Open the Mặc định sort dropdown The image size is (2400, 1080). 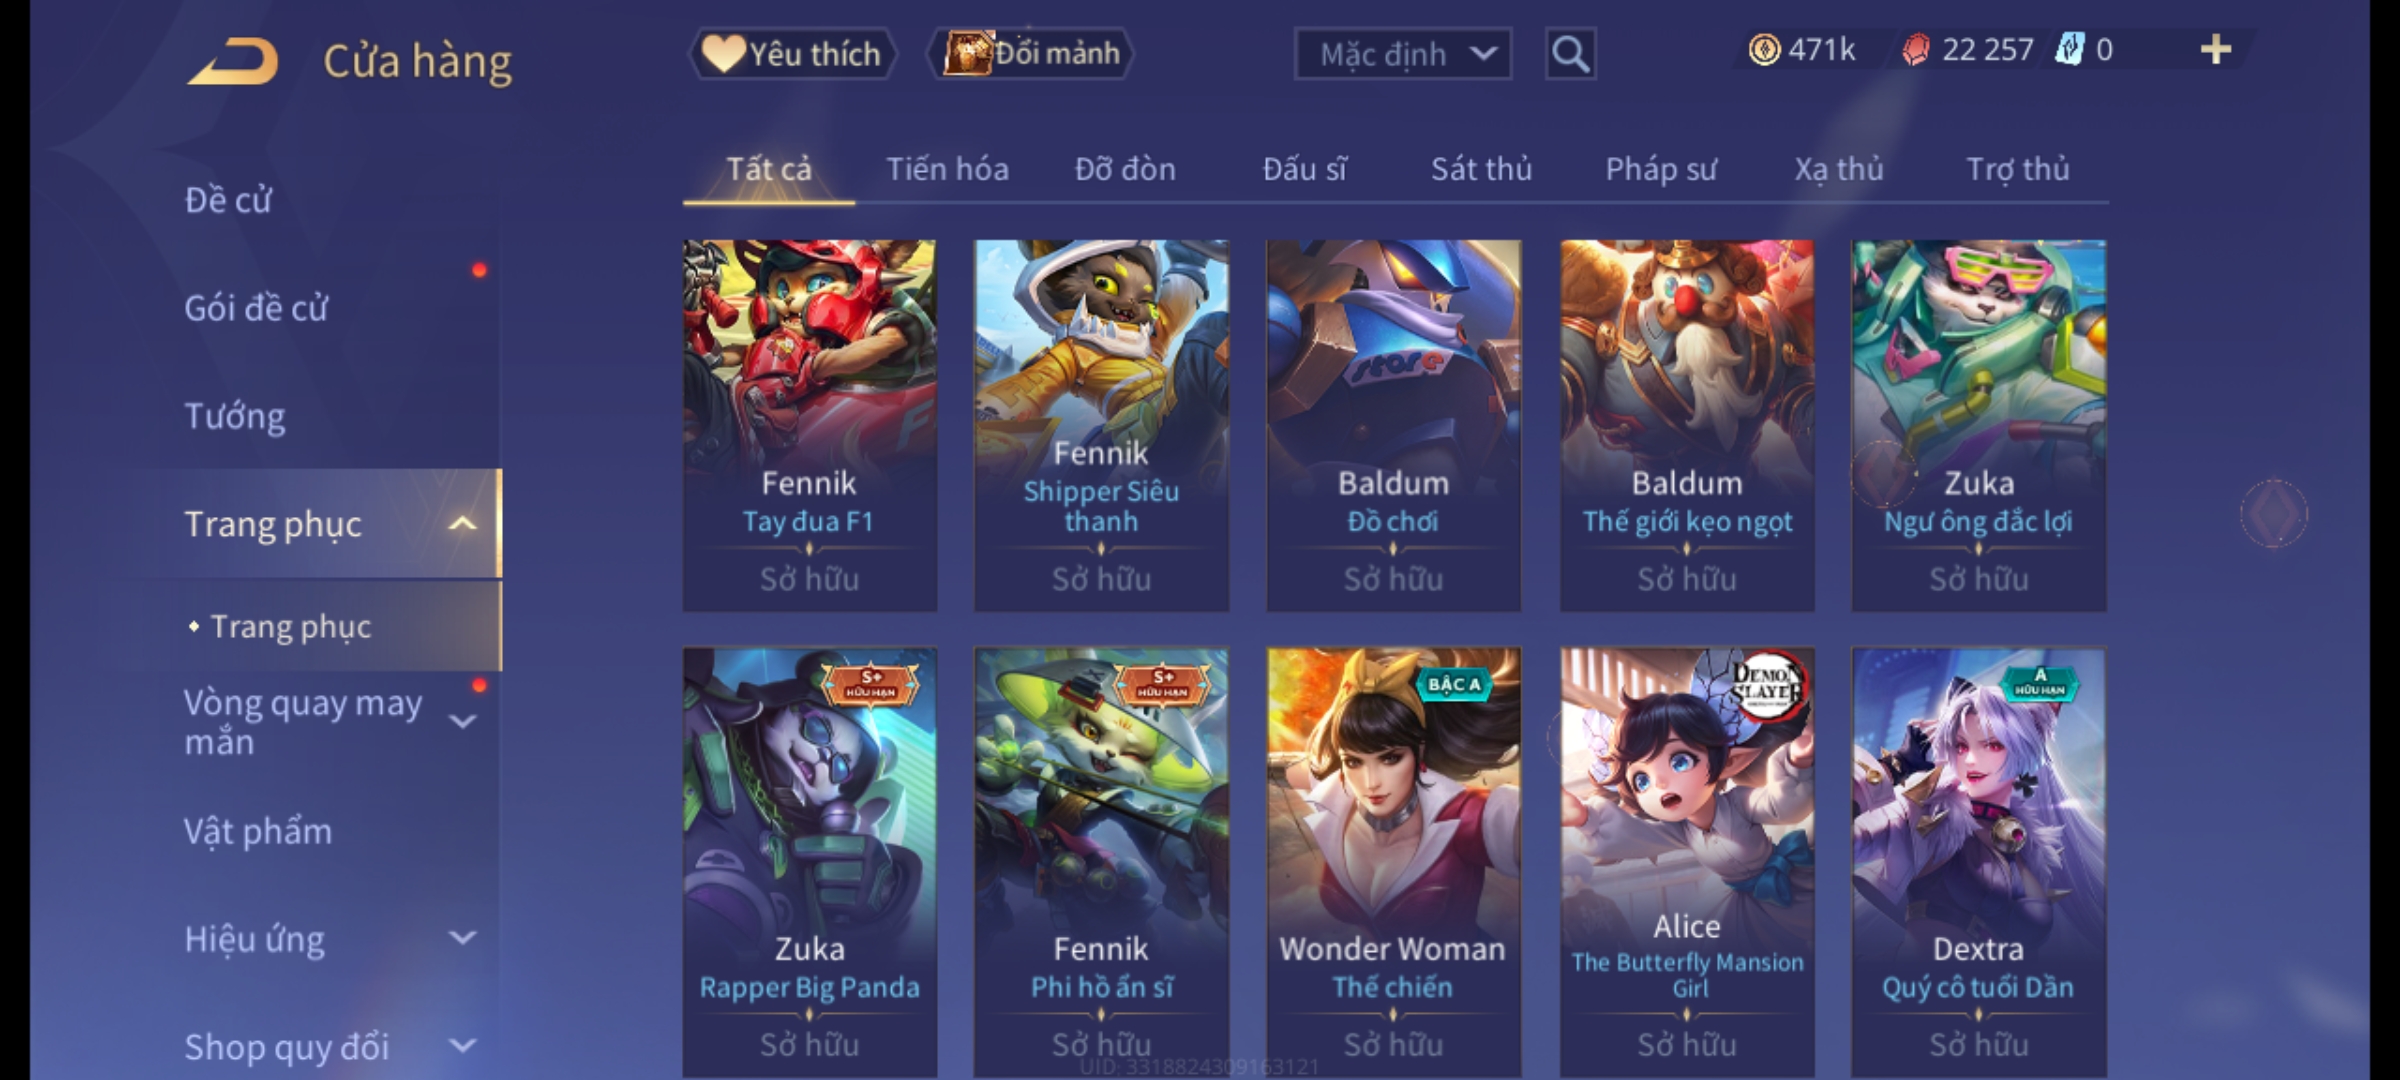[1402, 54]
